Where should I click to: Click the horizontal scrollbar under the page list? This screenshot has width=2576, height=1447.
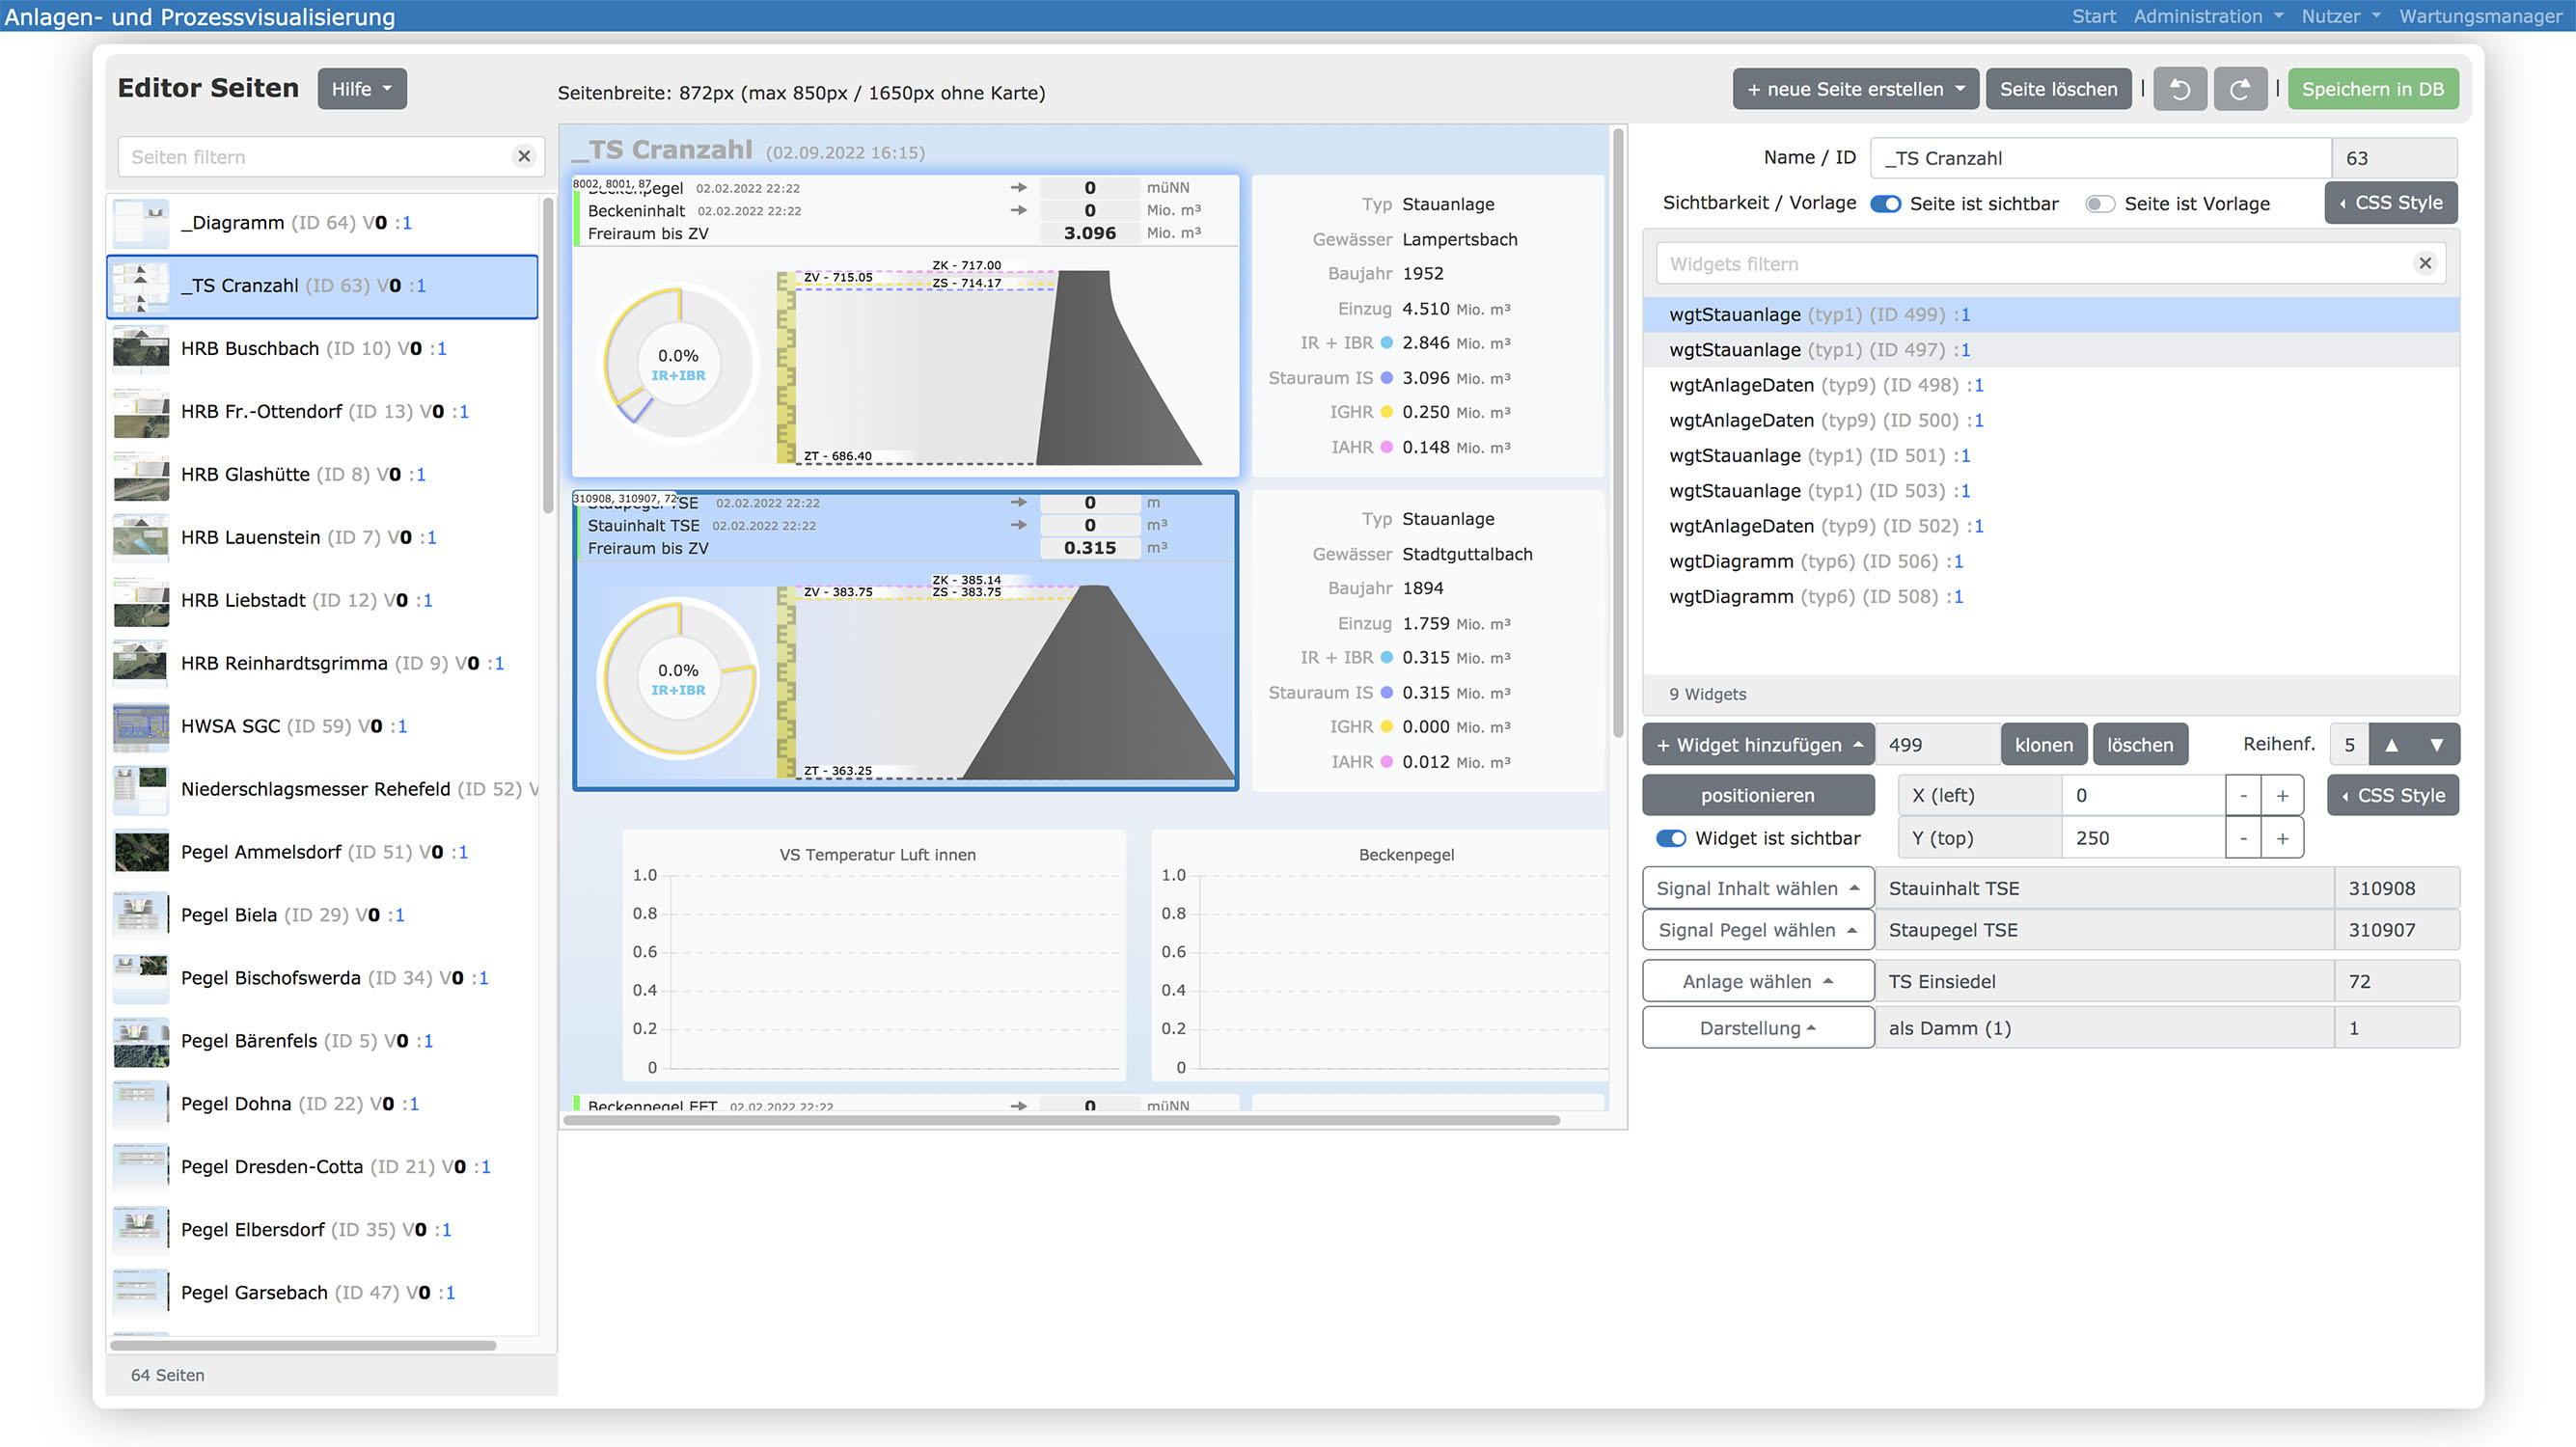point(303,1345)
